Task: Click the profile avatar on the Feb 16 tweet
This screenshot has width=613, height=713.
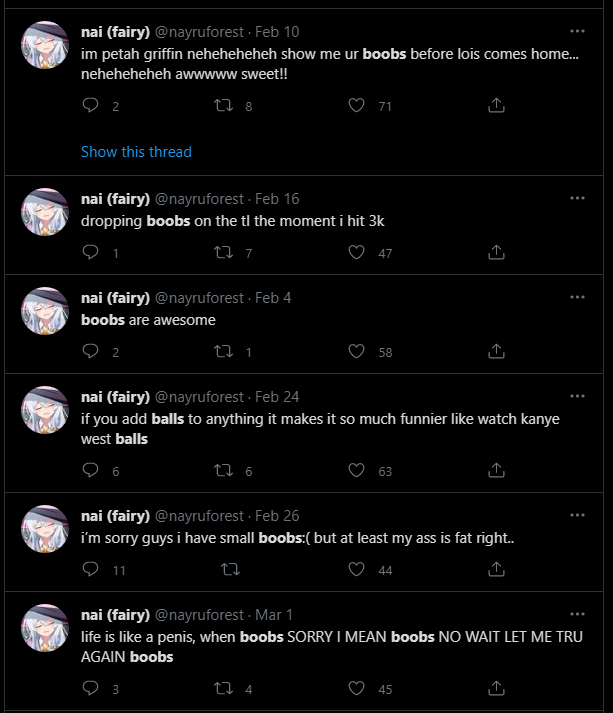Action: point(45,211)
